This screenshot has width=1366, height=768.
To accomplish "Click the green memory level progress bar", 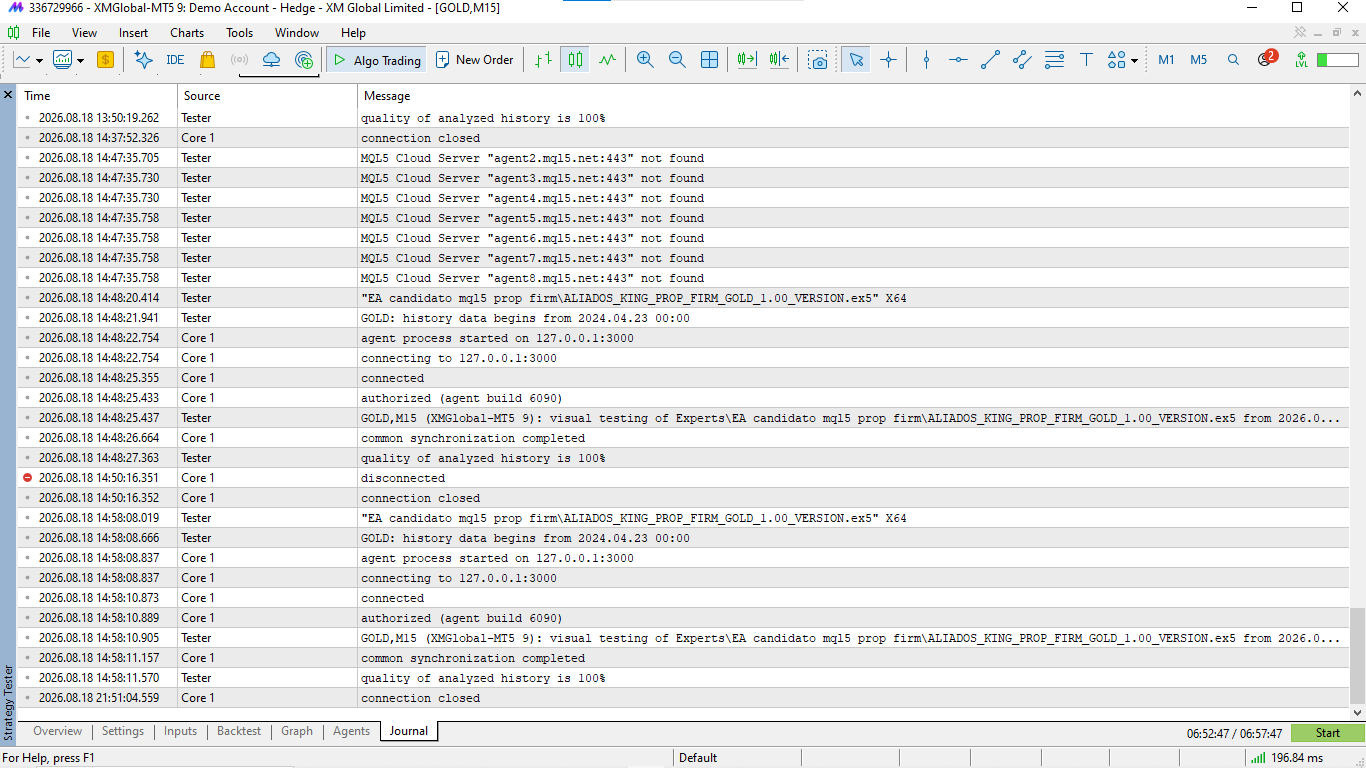I will click(1338, 60).
